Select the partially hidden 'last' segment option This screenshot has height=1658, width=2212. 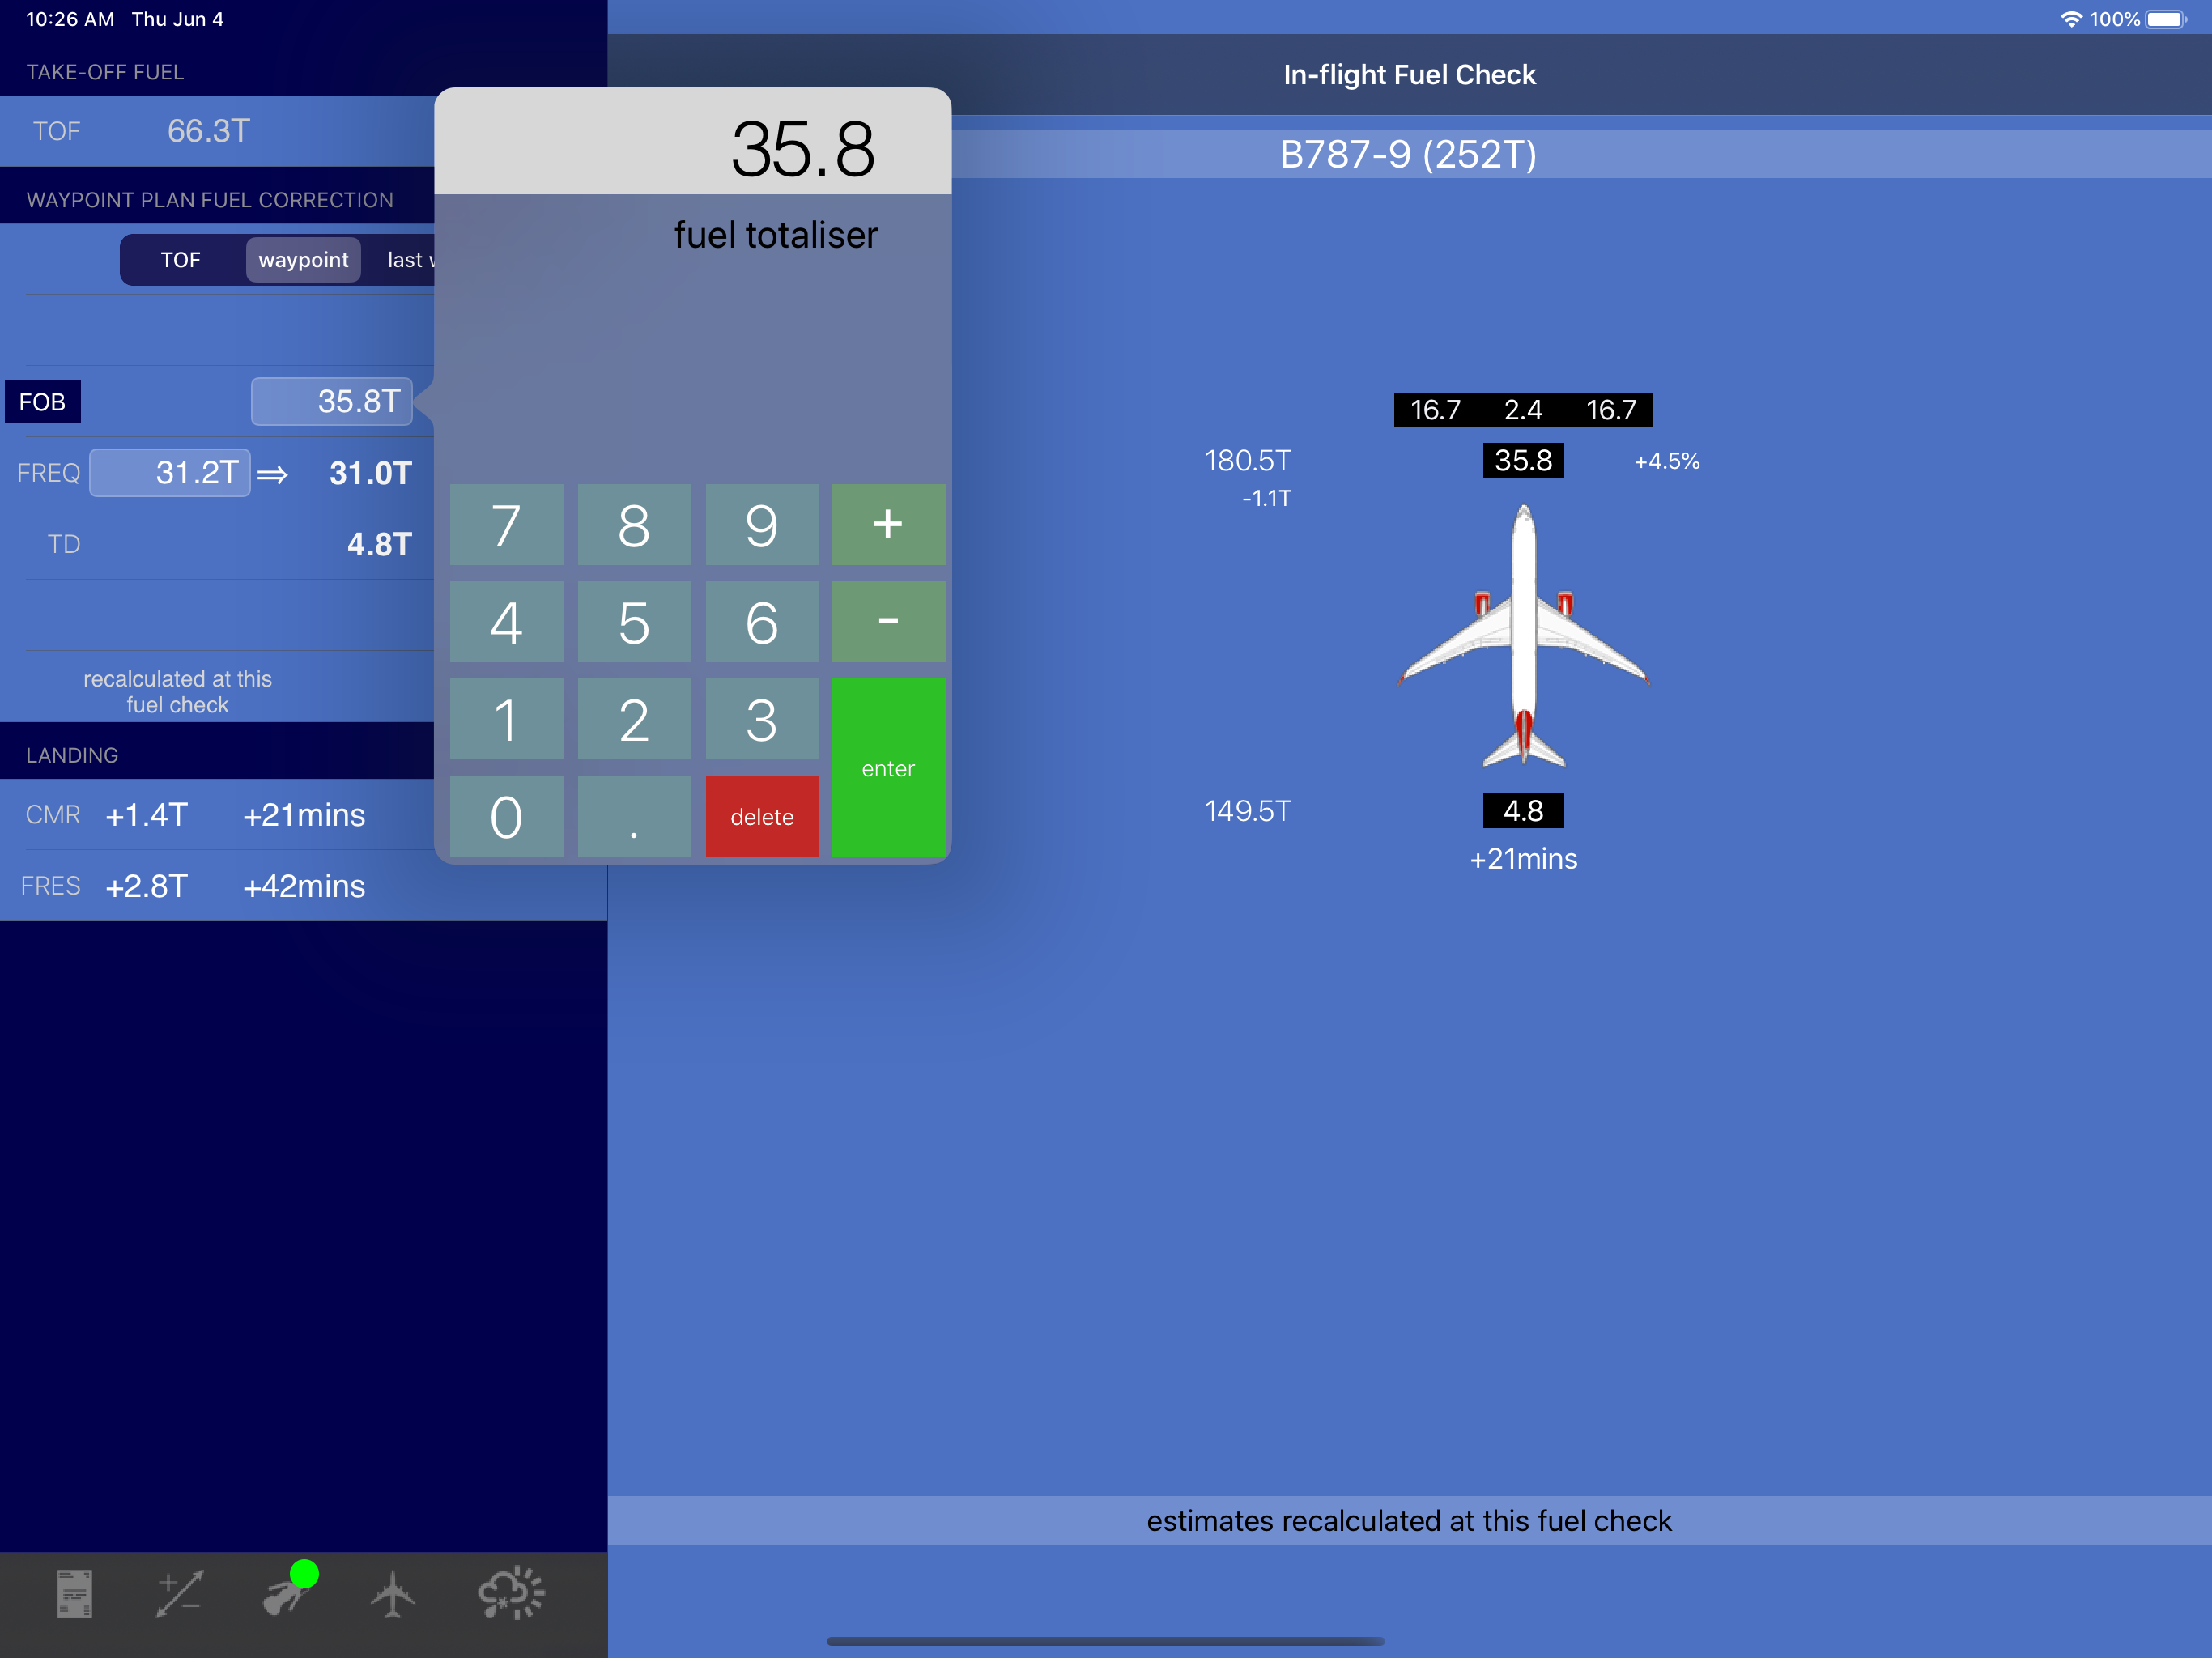click(x=409, y=260)
